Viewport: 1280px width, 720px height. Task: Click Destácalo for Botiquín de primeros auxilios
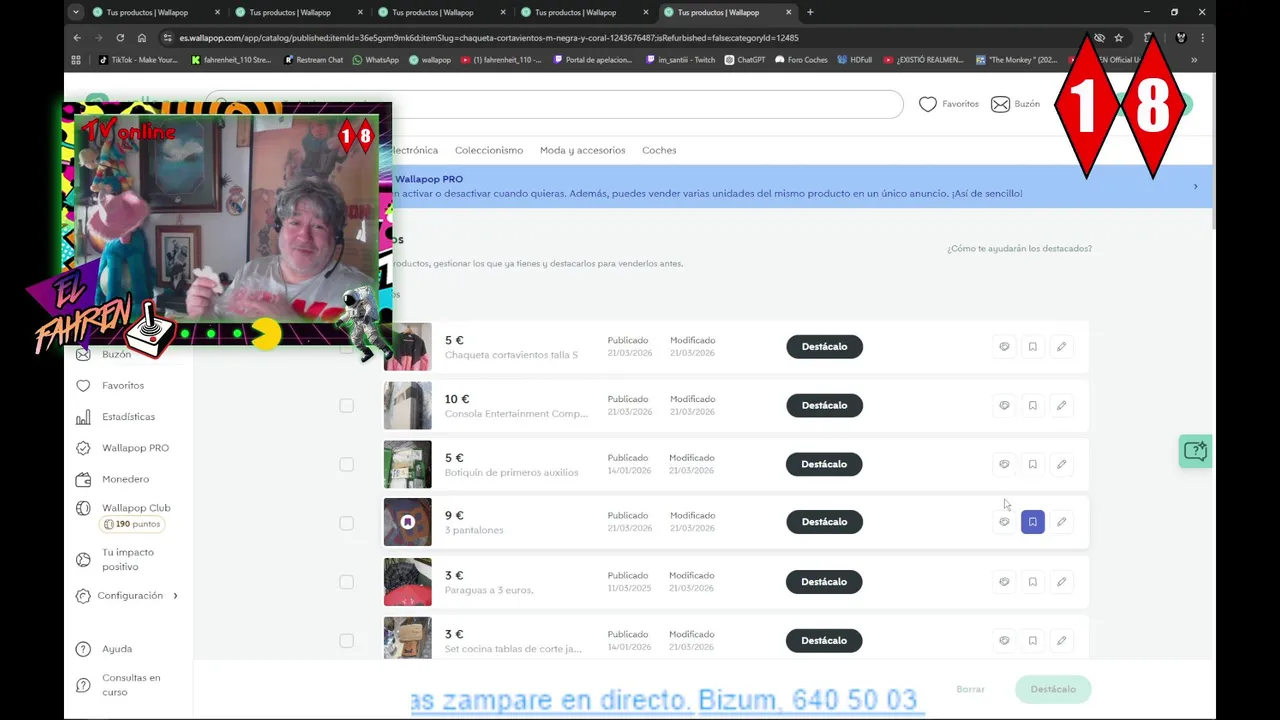coord(824,464)
